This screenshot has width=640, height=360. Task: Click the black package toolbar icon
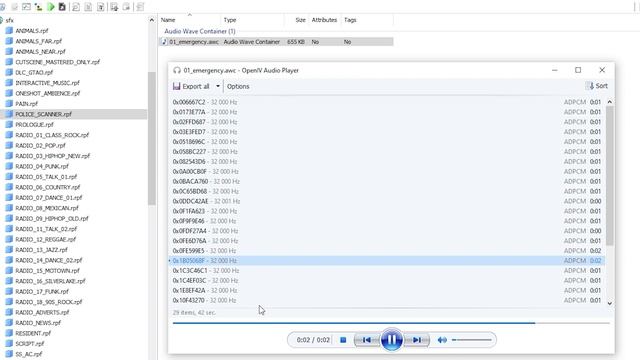(62, 7)
